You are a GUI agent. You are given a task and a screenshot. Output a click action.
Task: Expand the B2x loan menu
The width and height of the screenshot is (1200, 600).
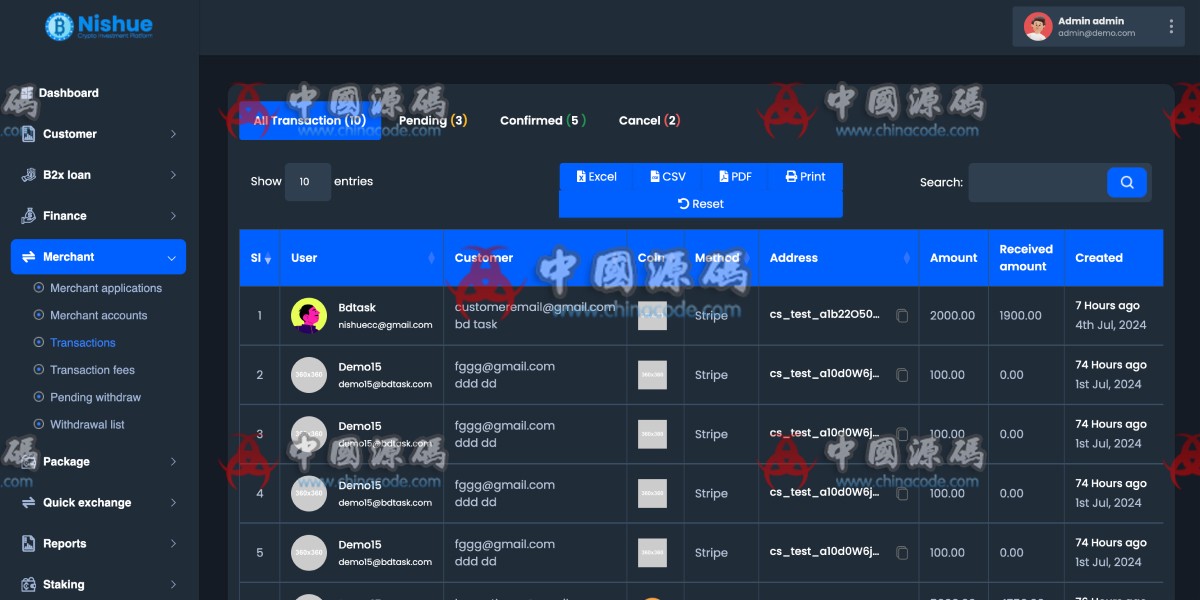pos(98,175)
